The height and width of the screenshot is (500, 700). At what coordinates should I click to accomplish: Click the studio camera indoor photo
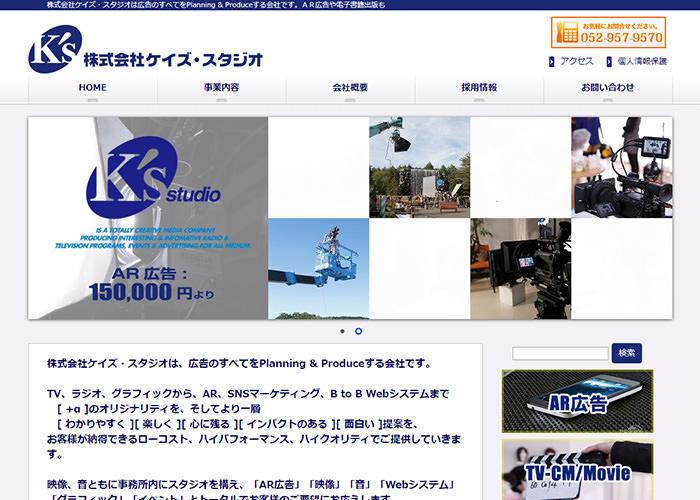coord(521,269)
